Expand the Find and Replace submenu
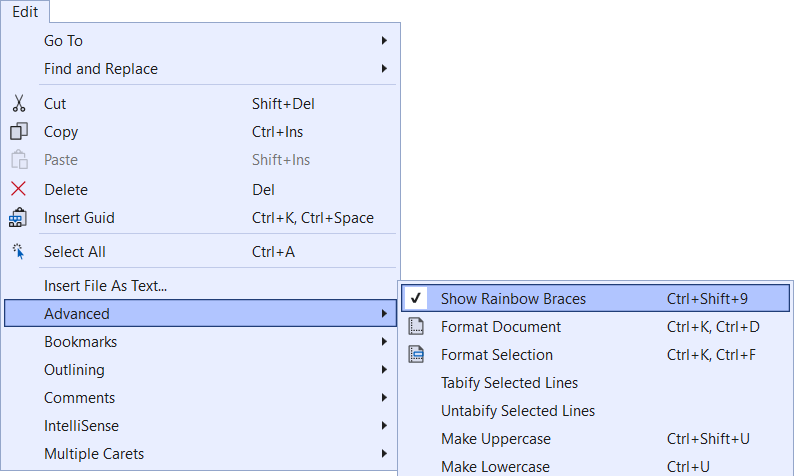This screenshot has width=794, height=476. coord(101,69)
